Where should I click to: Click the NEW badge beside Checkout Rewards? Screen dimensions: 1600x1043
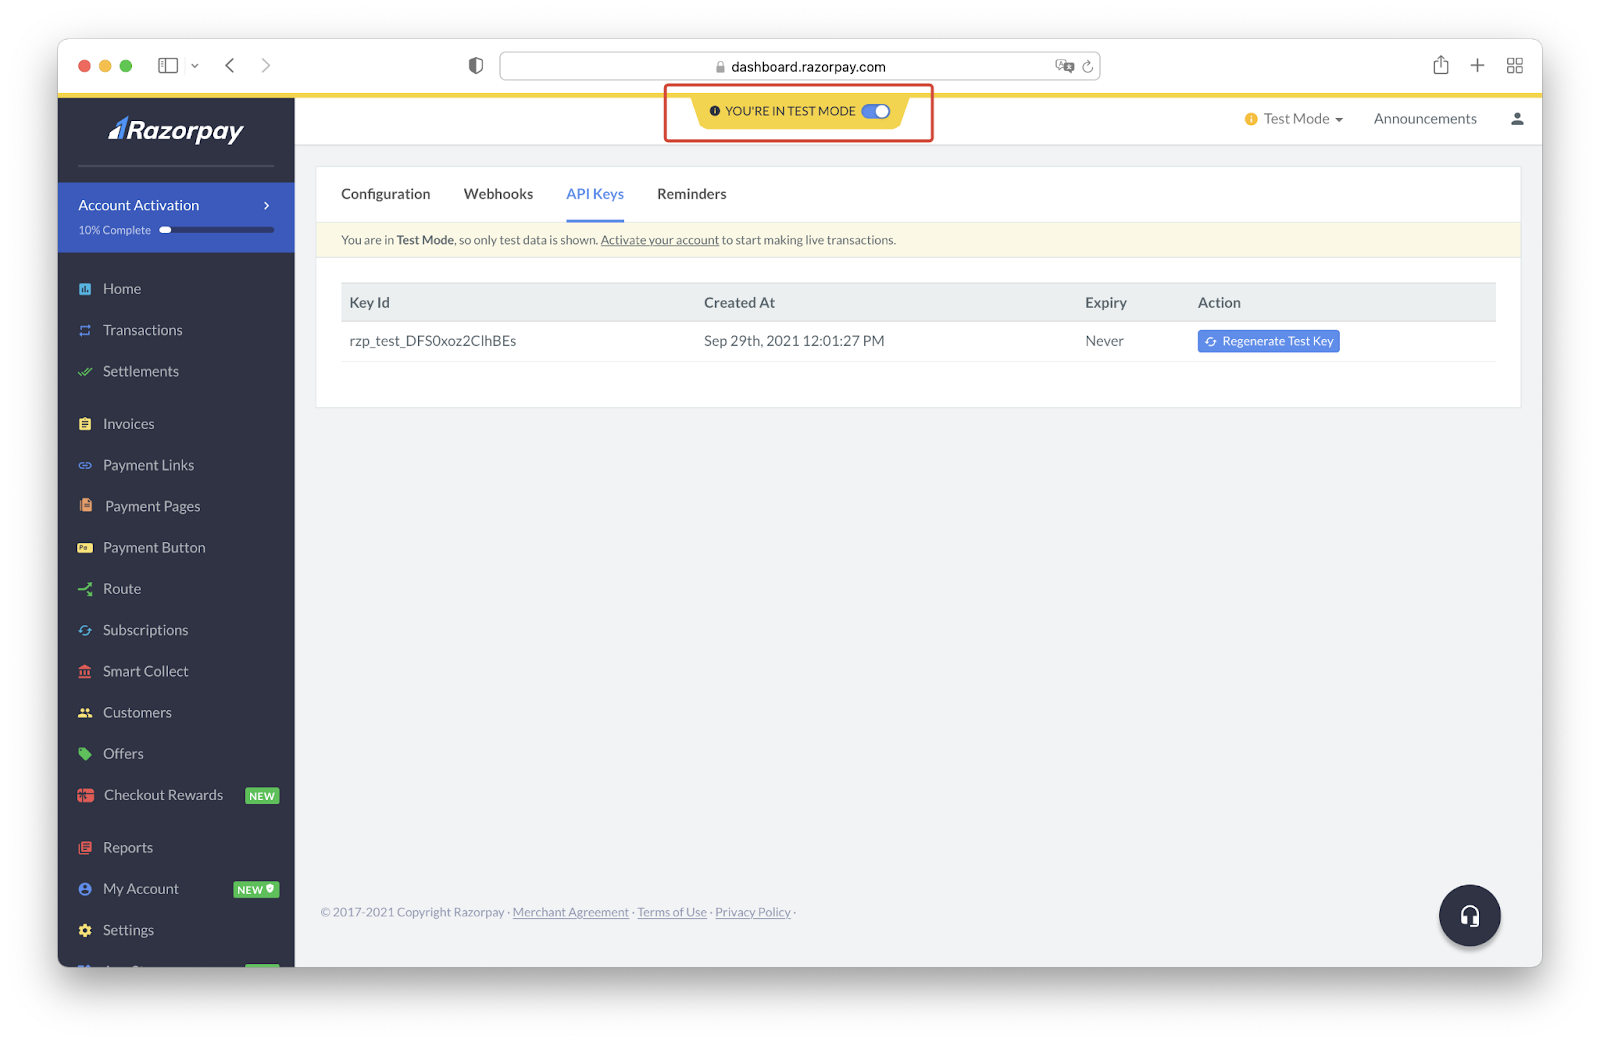point(262,796)
